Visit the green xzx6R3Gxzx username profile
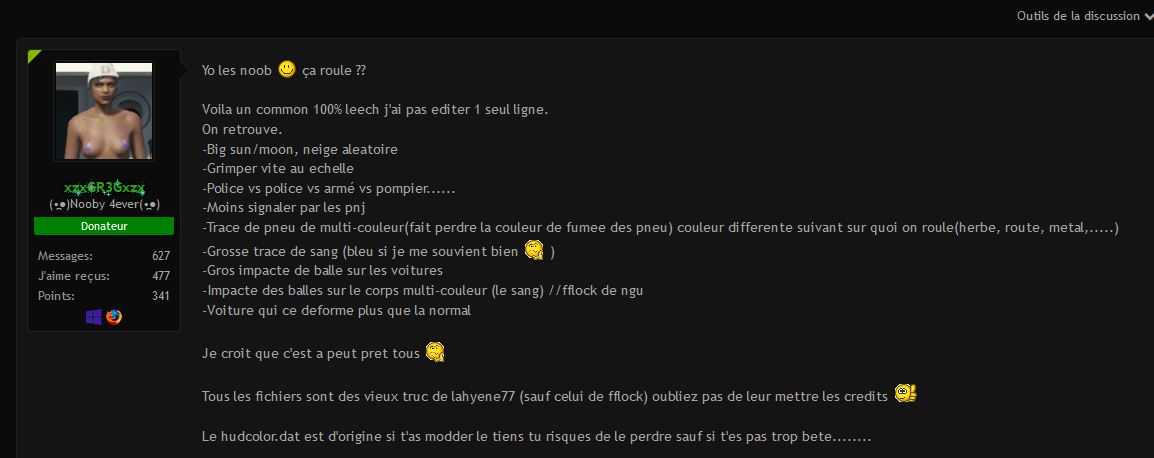 [104, 189]
